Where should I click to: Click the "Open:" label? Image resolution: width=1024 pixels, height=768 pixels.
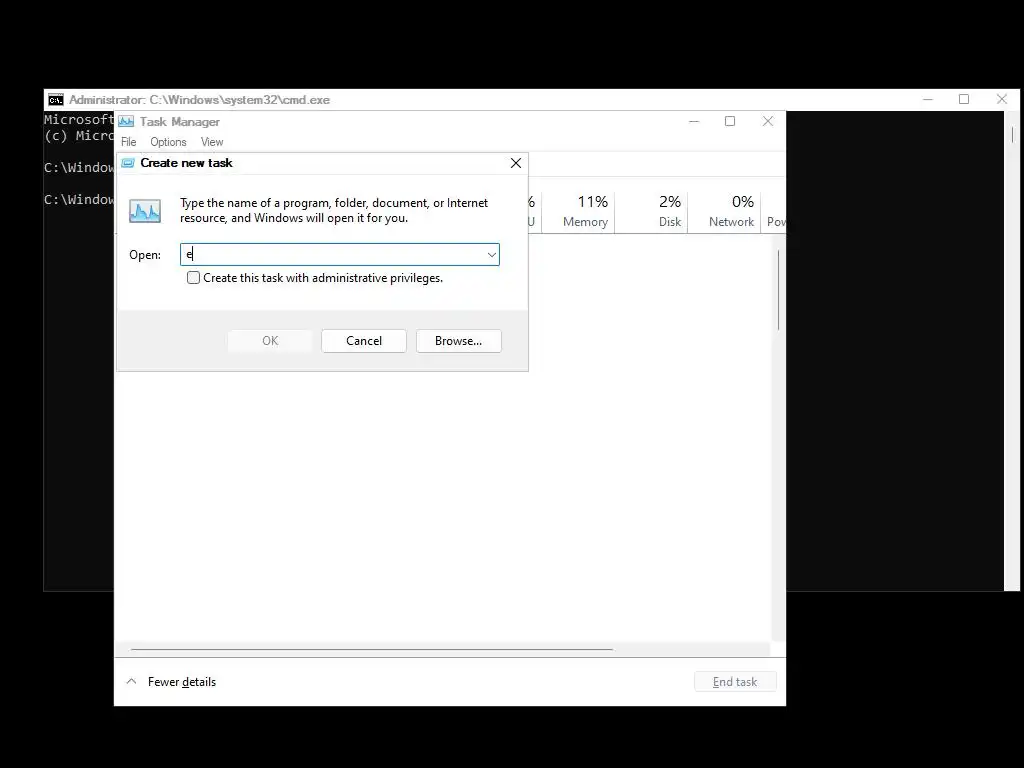coord(145,255)
